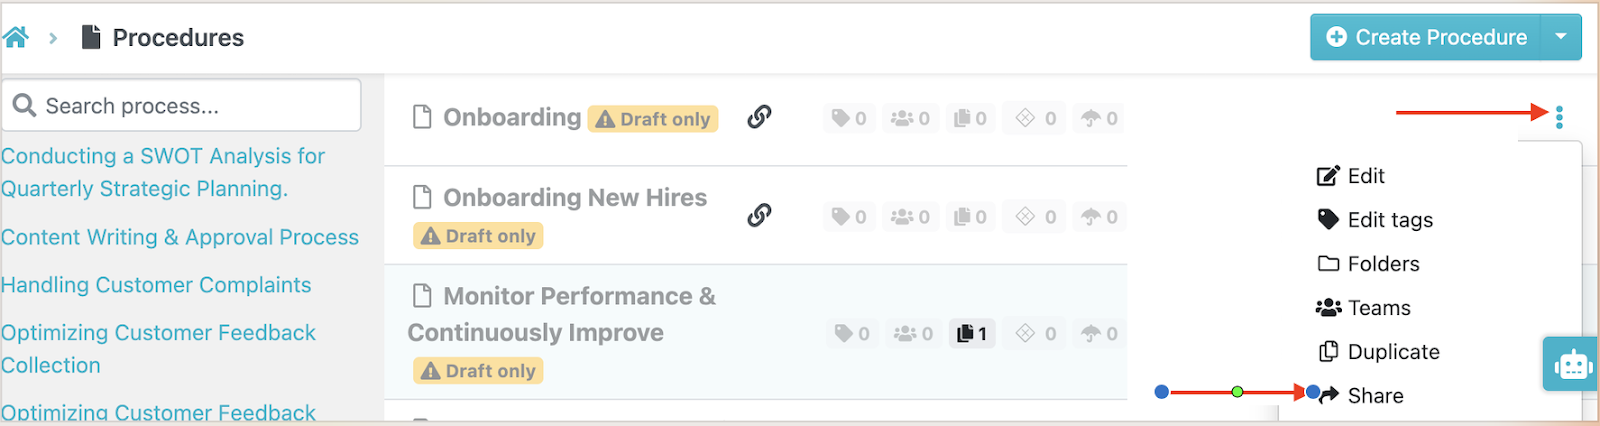Expand the Create Procedure dropdown arrow
This screenshot has height=426, width=1600.
[1561, 37]
